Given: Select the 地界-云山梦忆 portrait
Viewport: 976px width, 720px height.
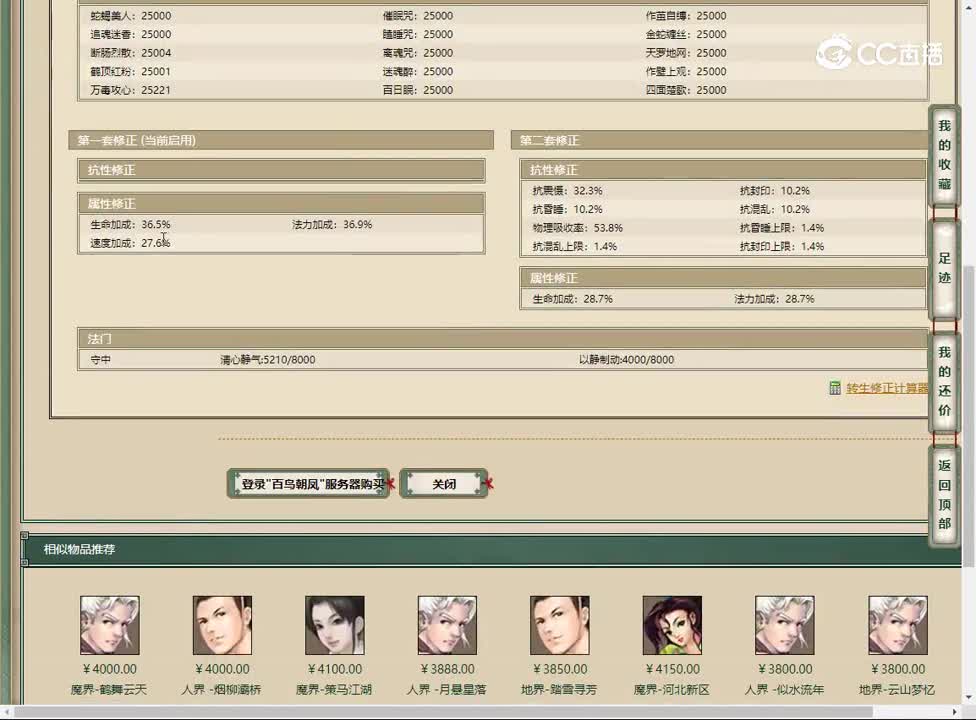Looking at the screenshot, I should coord(897,624).
